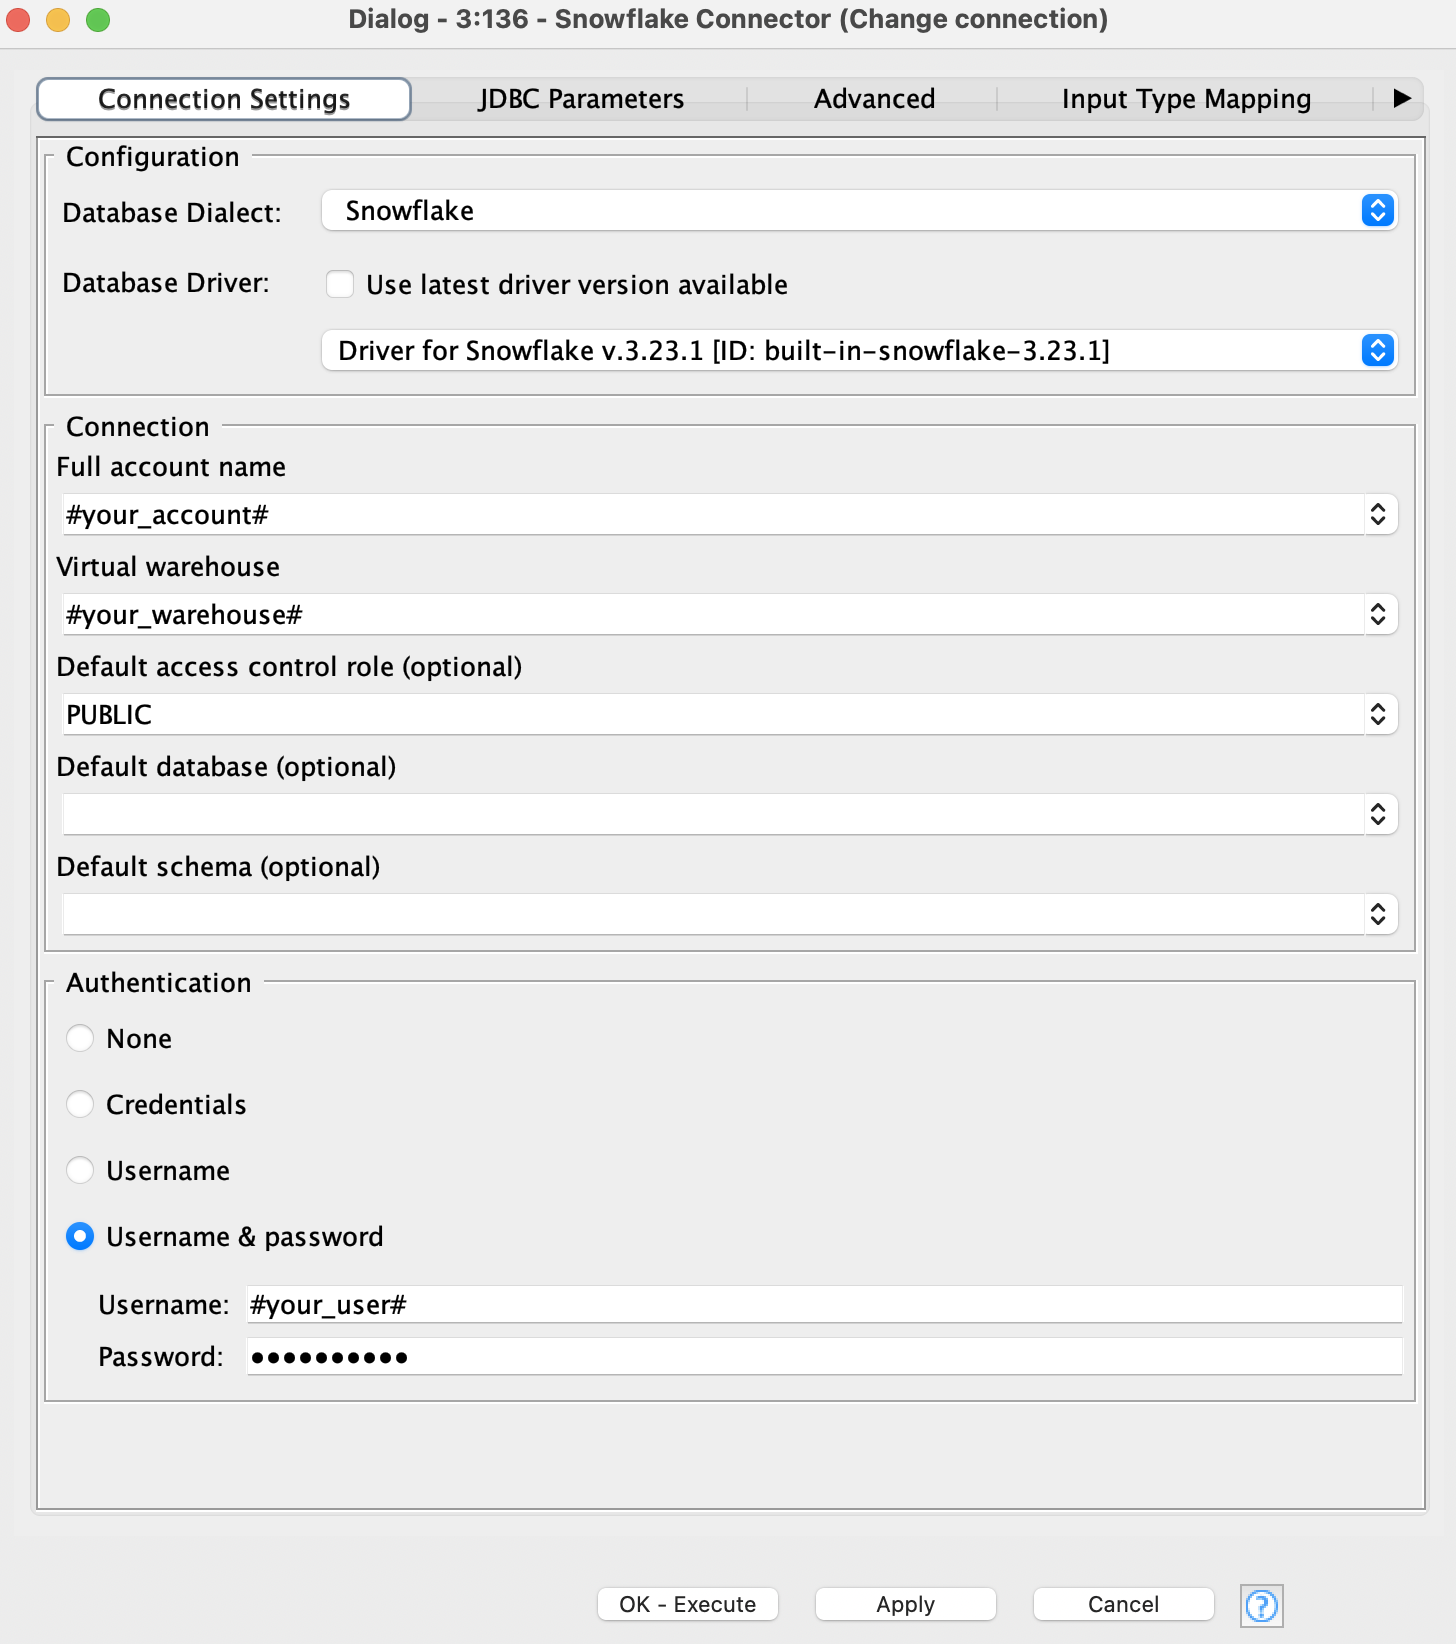Image resolution: width=1456 pixels, height=1644 pixels.
Task: Click into the Virtual warehouse field
Action: (713, 614)
